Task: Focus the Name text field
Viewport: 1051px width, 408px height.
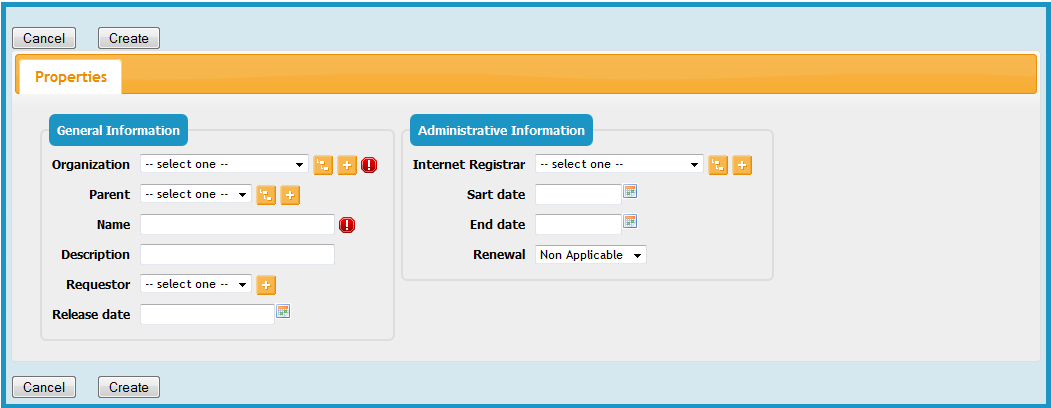Action: pyautogui.click(x=237, y=224)
